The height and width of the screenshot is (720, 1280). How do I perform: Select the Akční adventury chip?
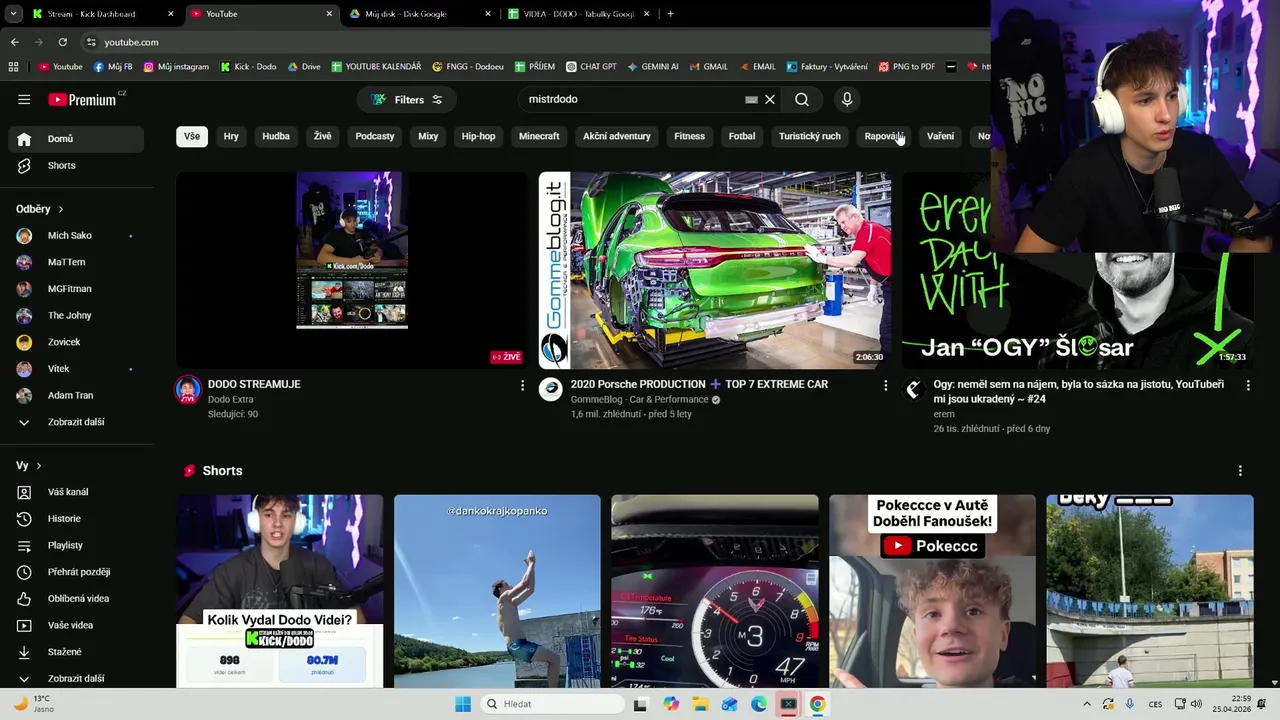[617, 136]
